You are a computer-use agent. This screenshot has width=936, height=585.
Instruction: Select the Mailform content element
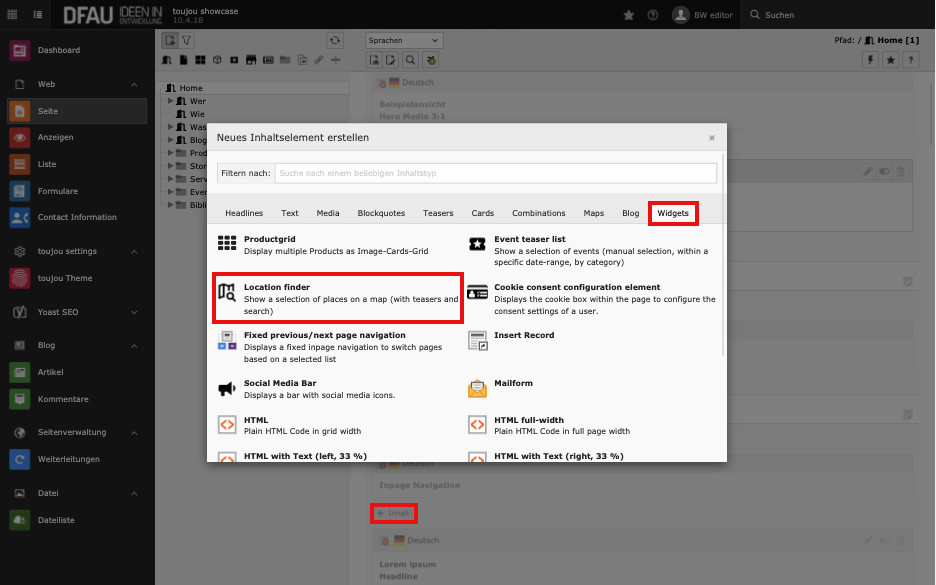(x=513, y=383)
